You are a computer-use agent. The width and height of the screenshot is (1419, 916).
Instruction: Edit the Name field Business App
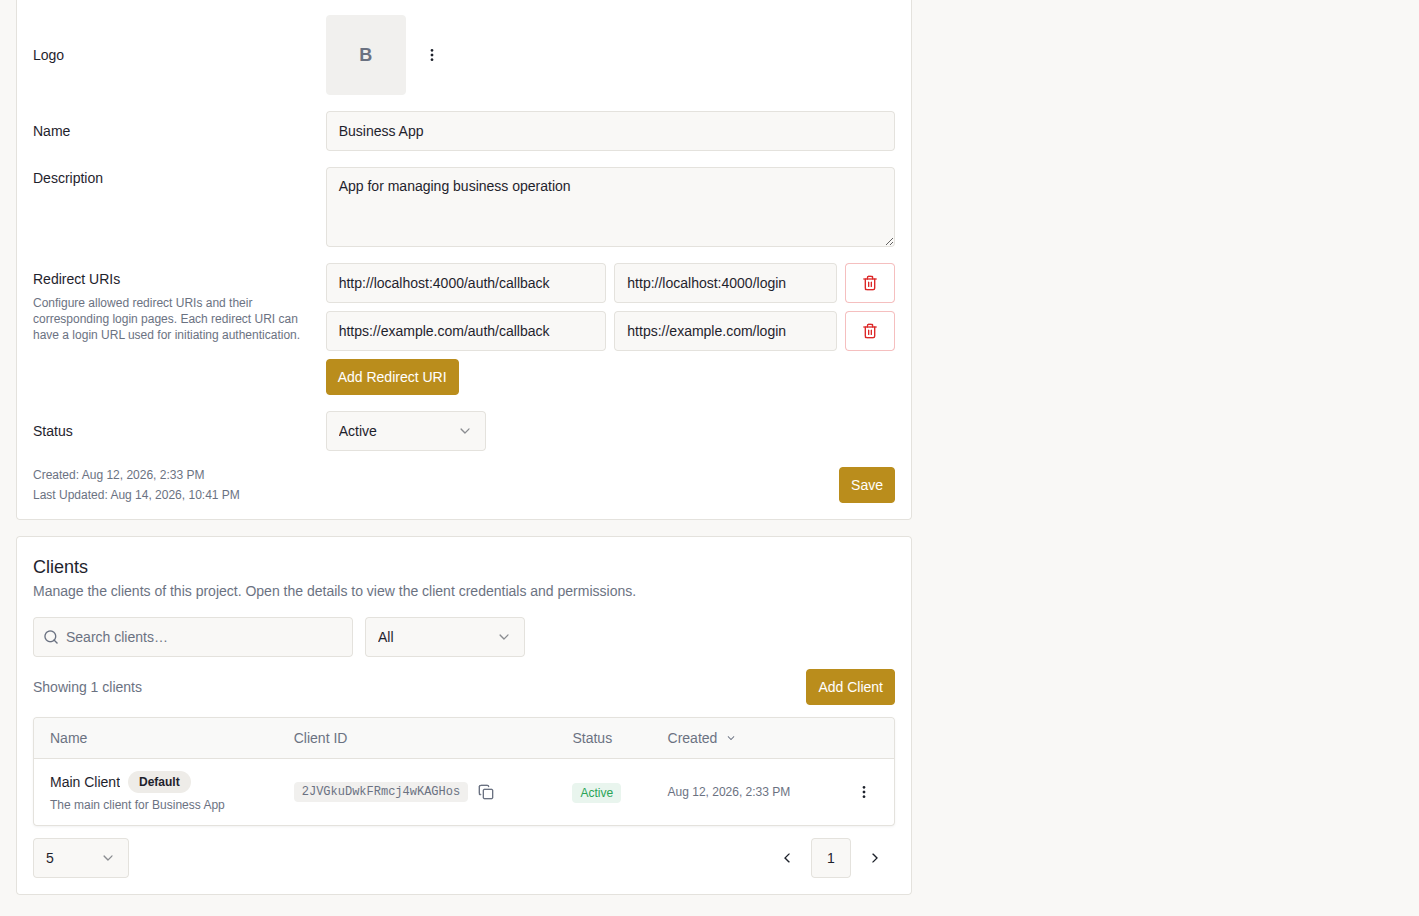coord(610,131)
